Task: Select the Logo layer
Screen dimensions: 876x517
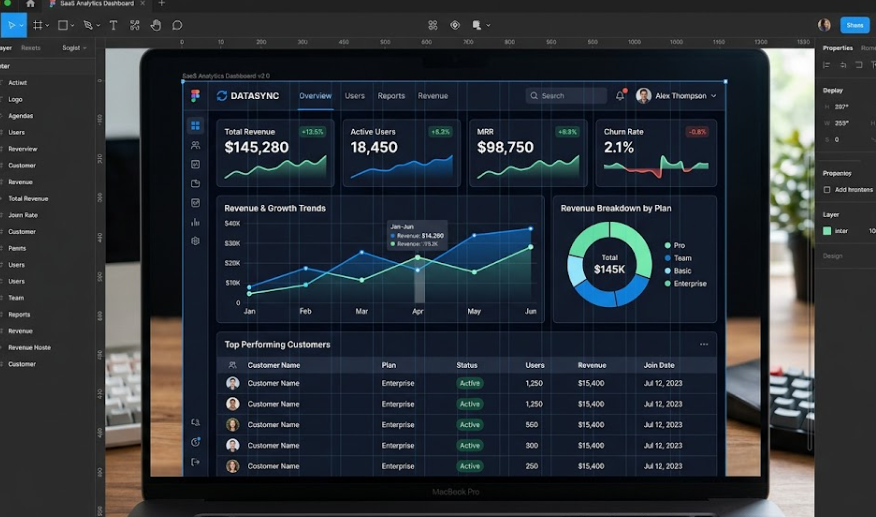Action: [15, 99]
